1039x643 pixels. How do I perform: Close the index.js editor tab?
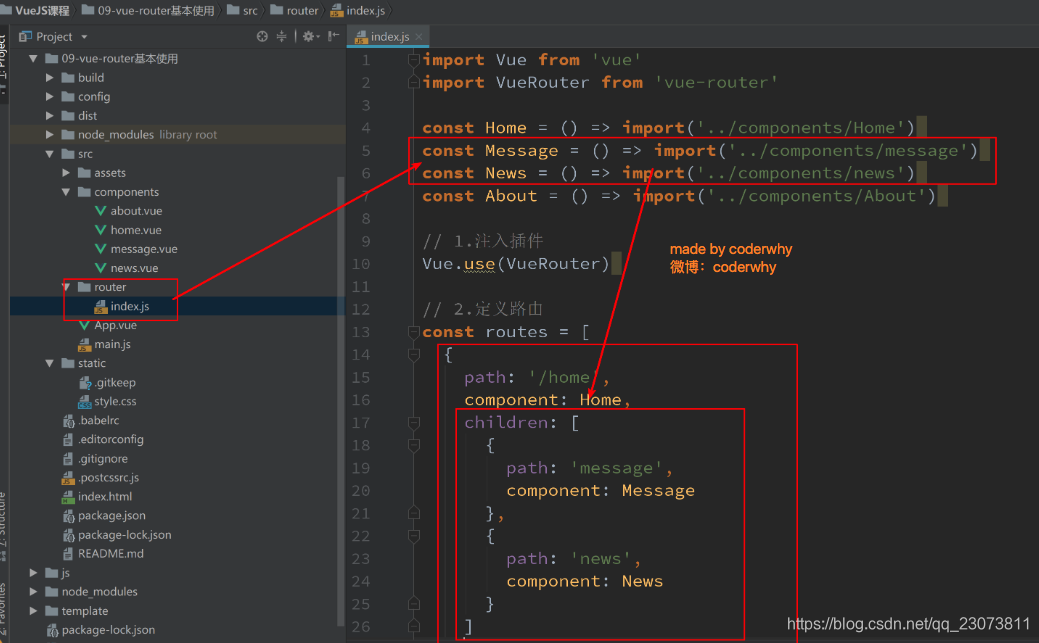[x=419, y=36]
